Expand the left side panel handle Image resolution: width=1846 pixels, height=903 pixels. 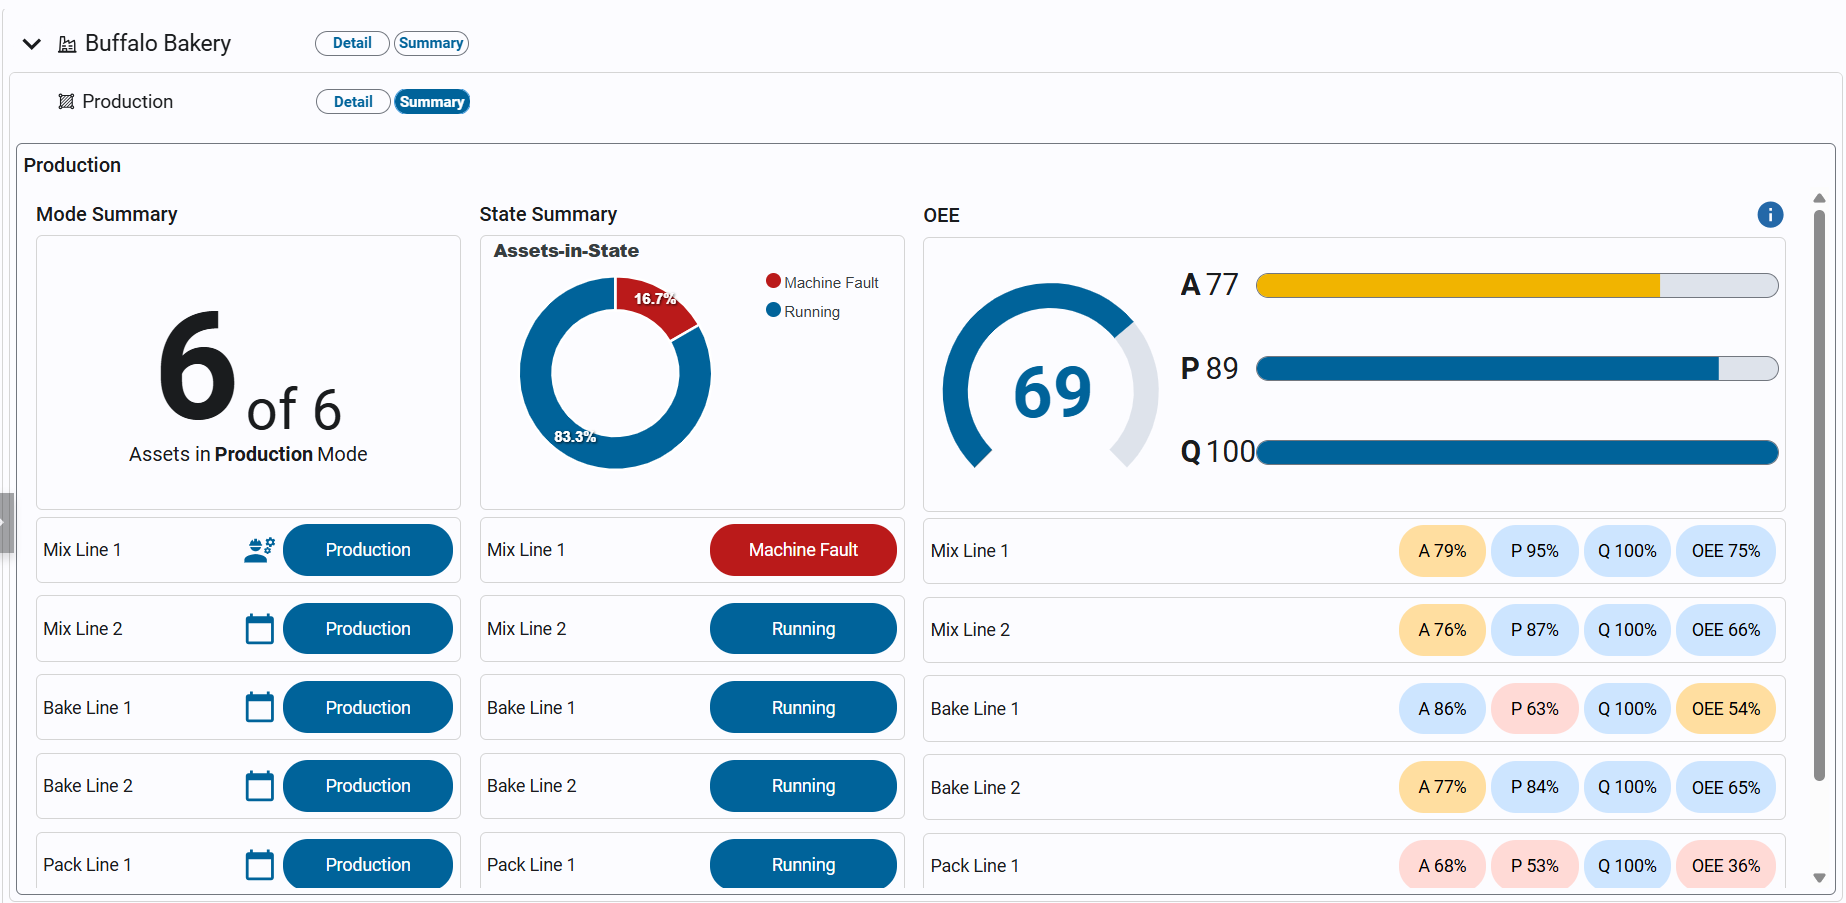(x=6, y=522)
